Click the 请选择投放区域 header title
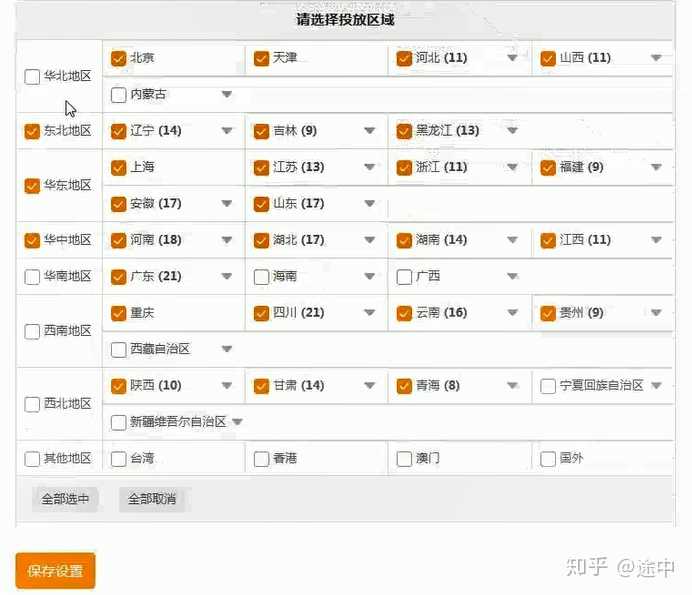692x595 pixels. pyautogui.click(x=345, y=19)
